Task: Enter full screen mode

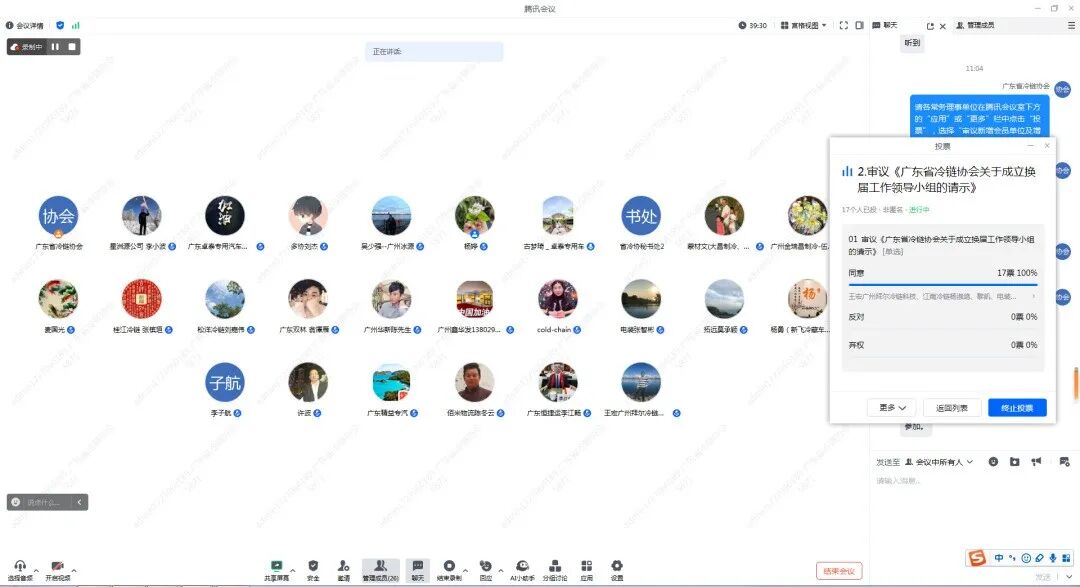Action: [844, 25]
